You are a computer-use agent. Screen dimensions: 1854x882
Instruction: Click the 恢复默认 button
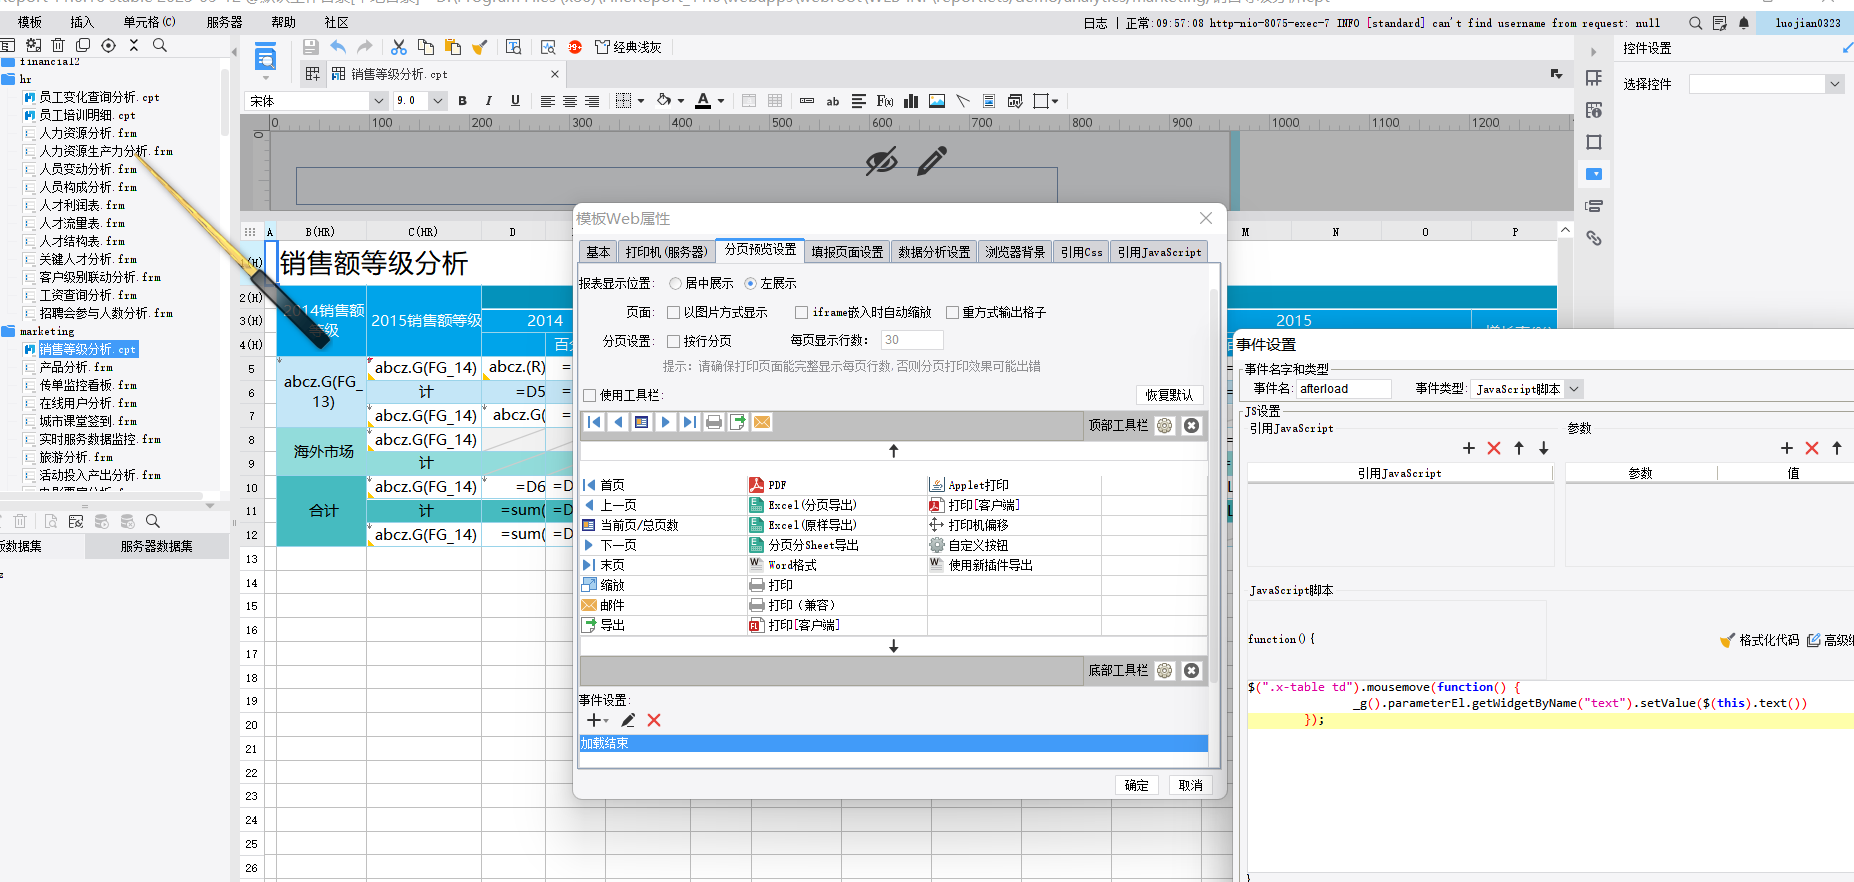1169,395
